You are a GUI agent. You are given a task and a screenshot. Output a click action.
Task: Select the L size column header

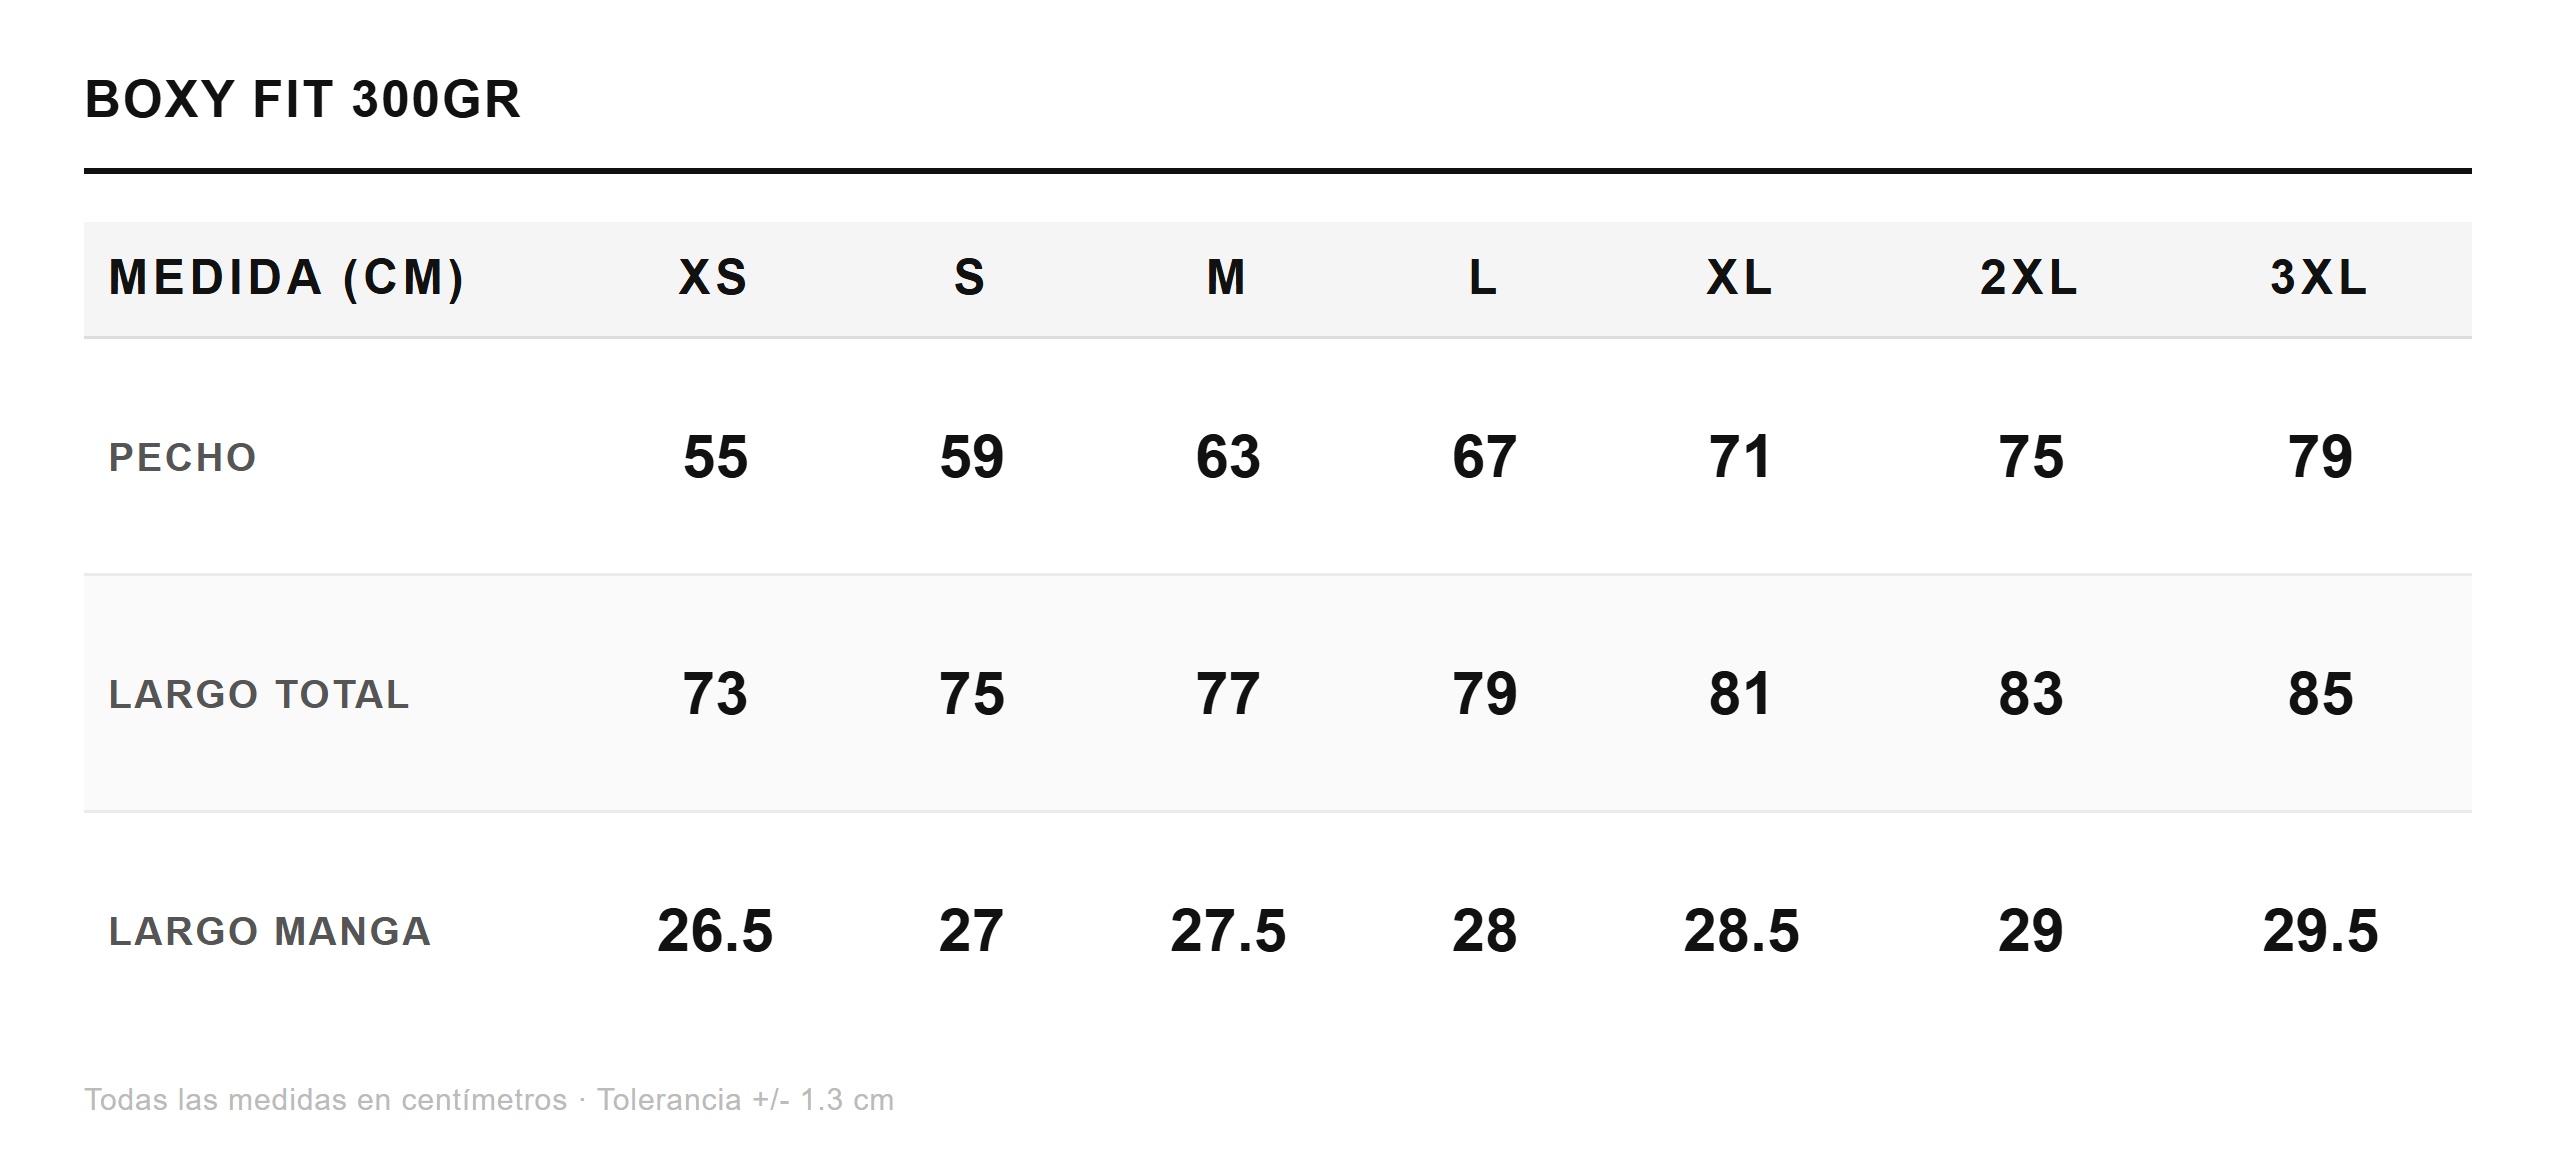1483,277
